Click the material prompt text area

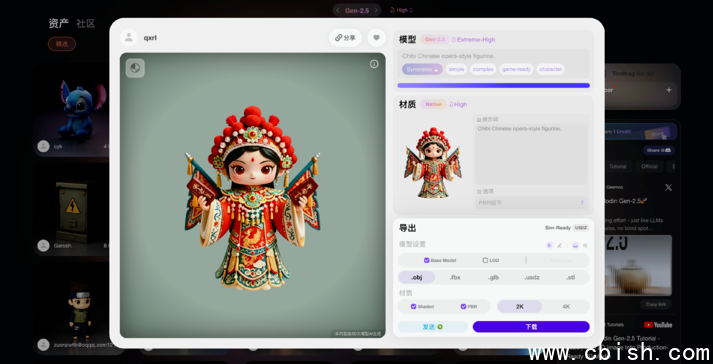(531, 154)
